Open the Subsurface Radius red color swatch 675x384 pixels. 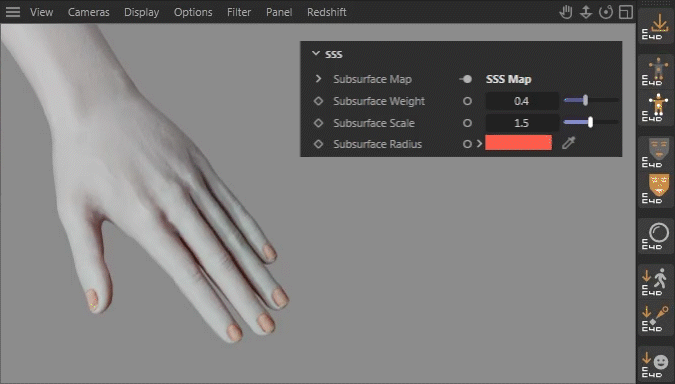pos(518,143)
